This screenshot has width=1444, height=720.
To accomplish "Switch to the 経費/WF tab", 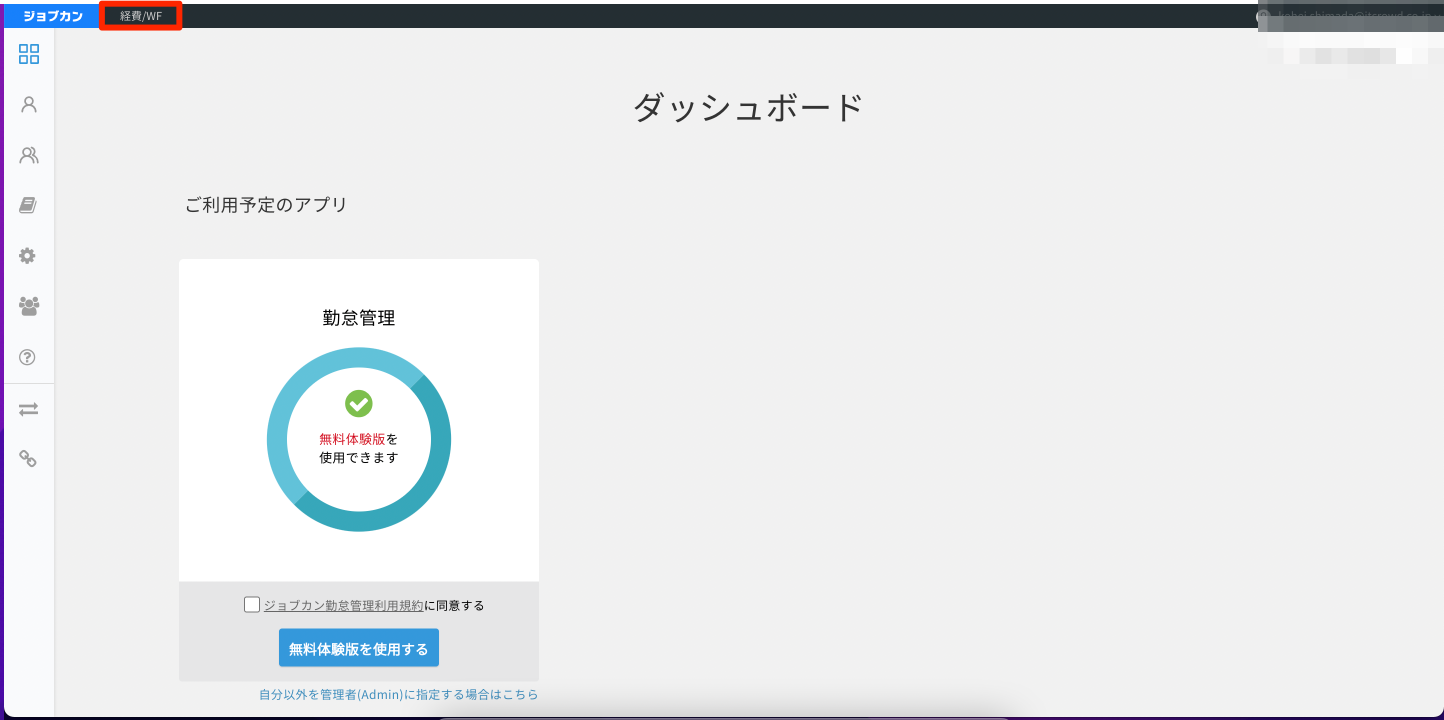I will click(x=141, y=16).
